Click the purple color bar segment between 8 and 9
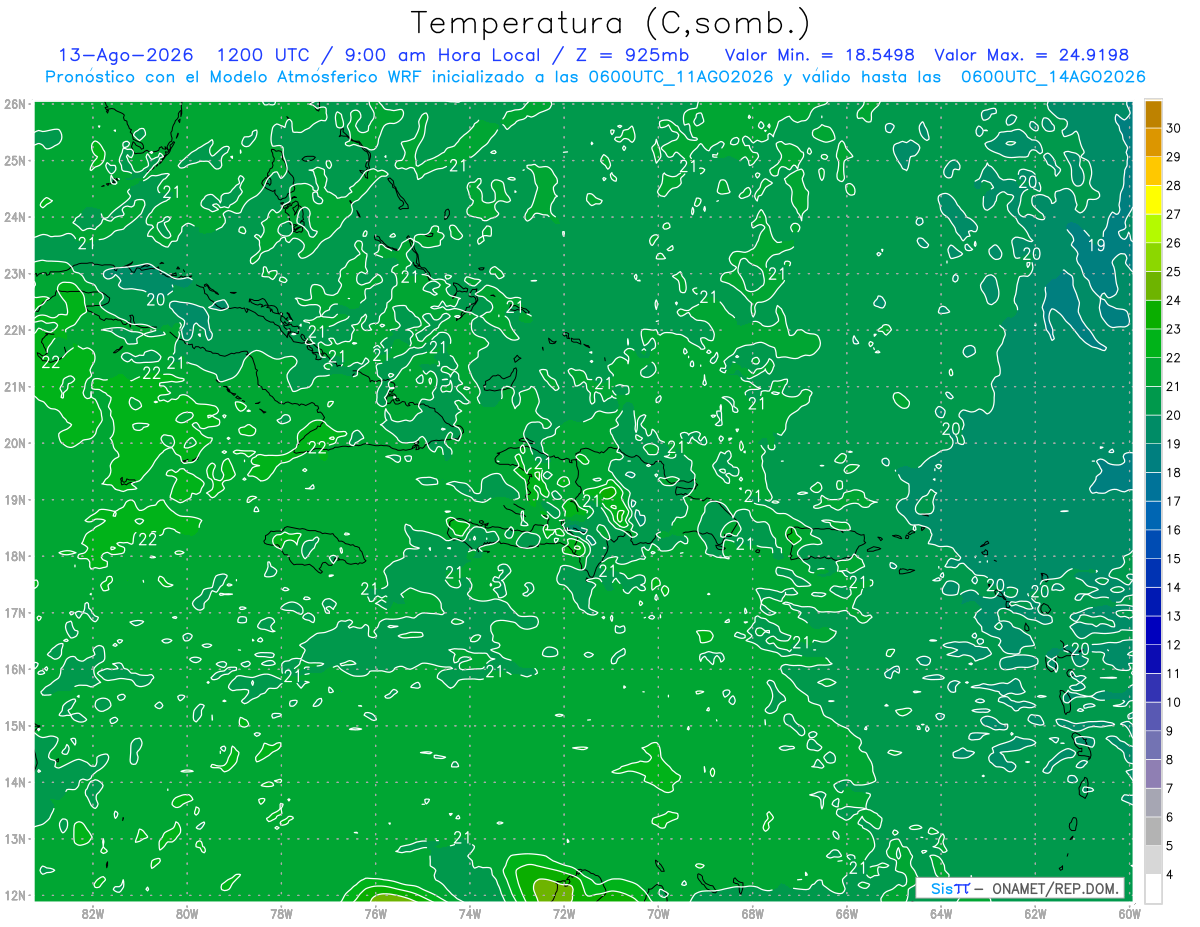This screenshot has height=927, width=1200. pyautogui.click(x=1153, y=745)
